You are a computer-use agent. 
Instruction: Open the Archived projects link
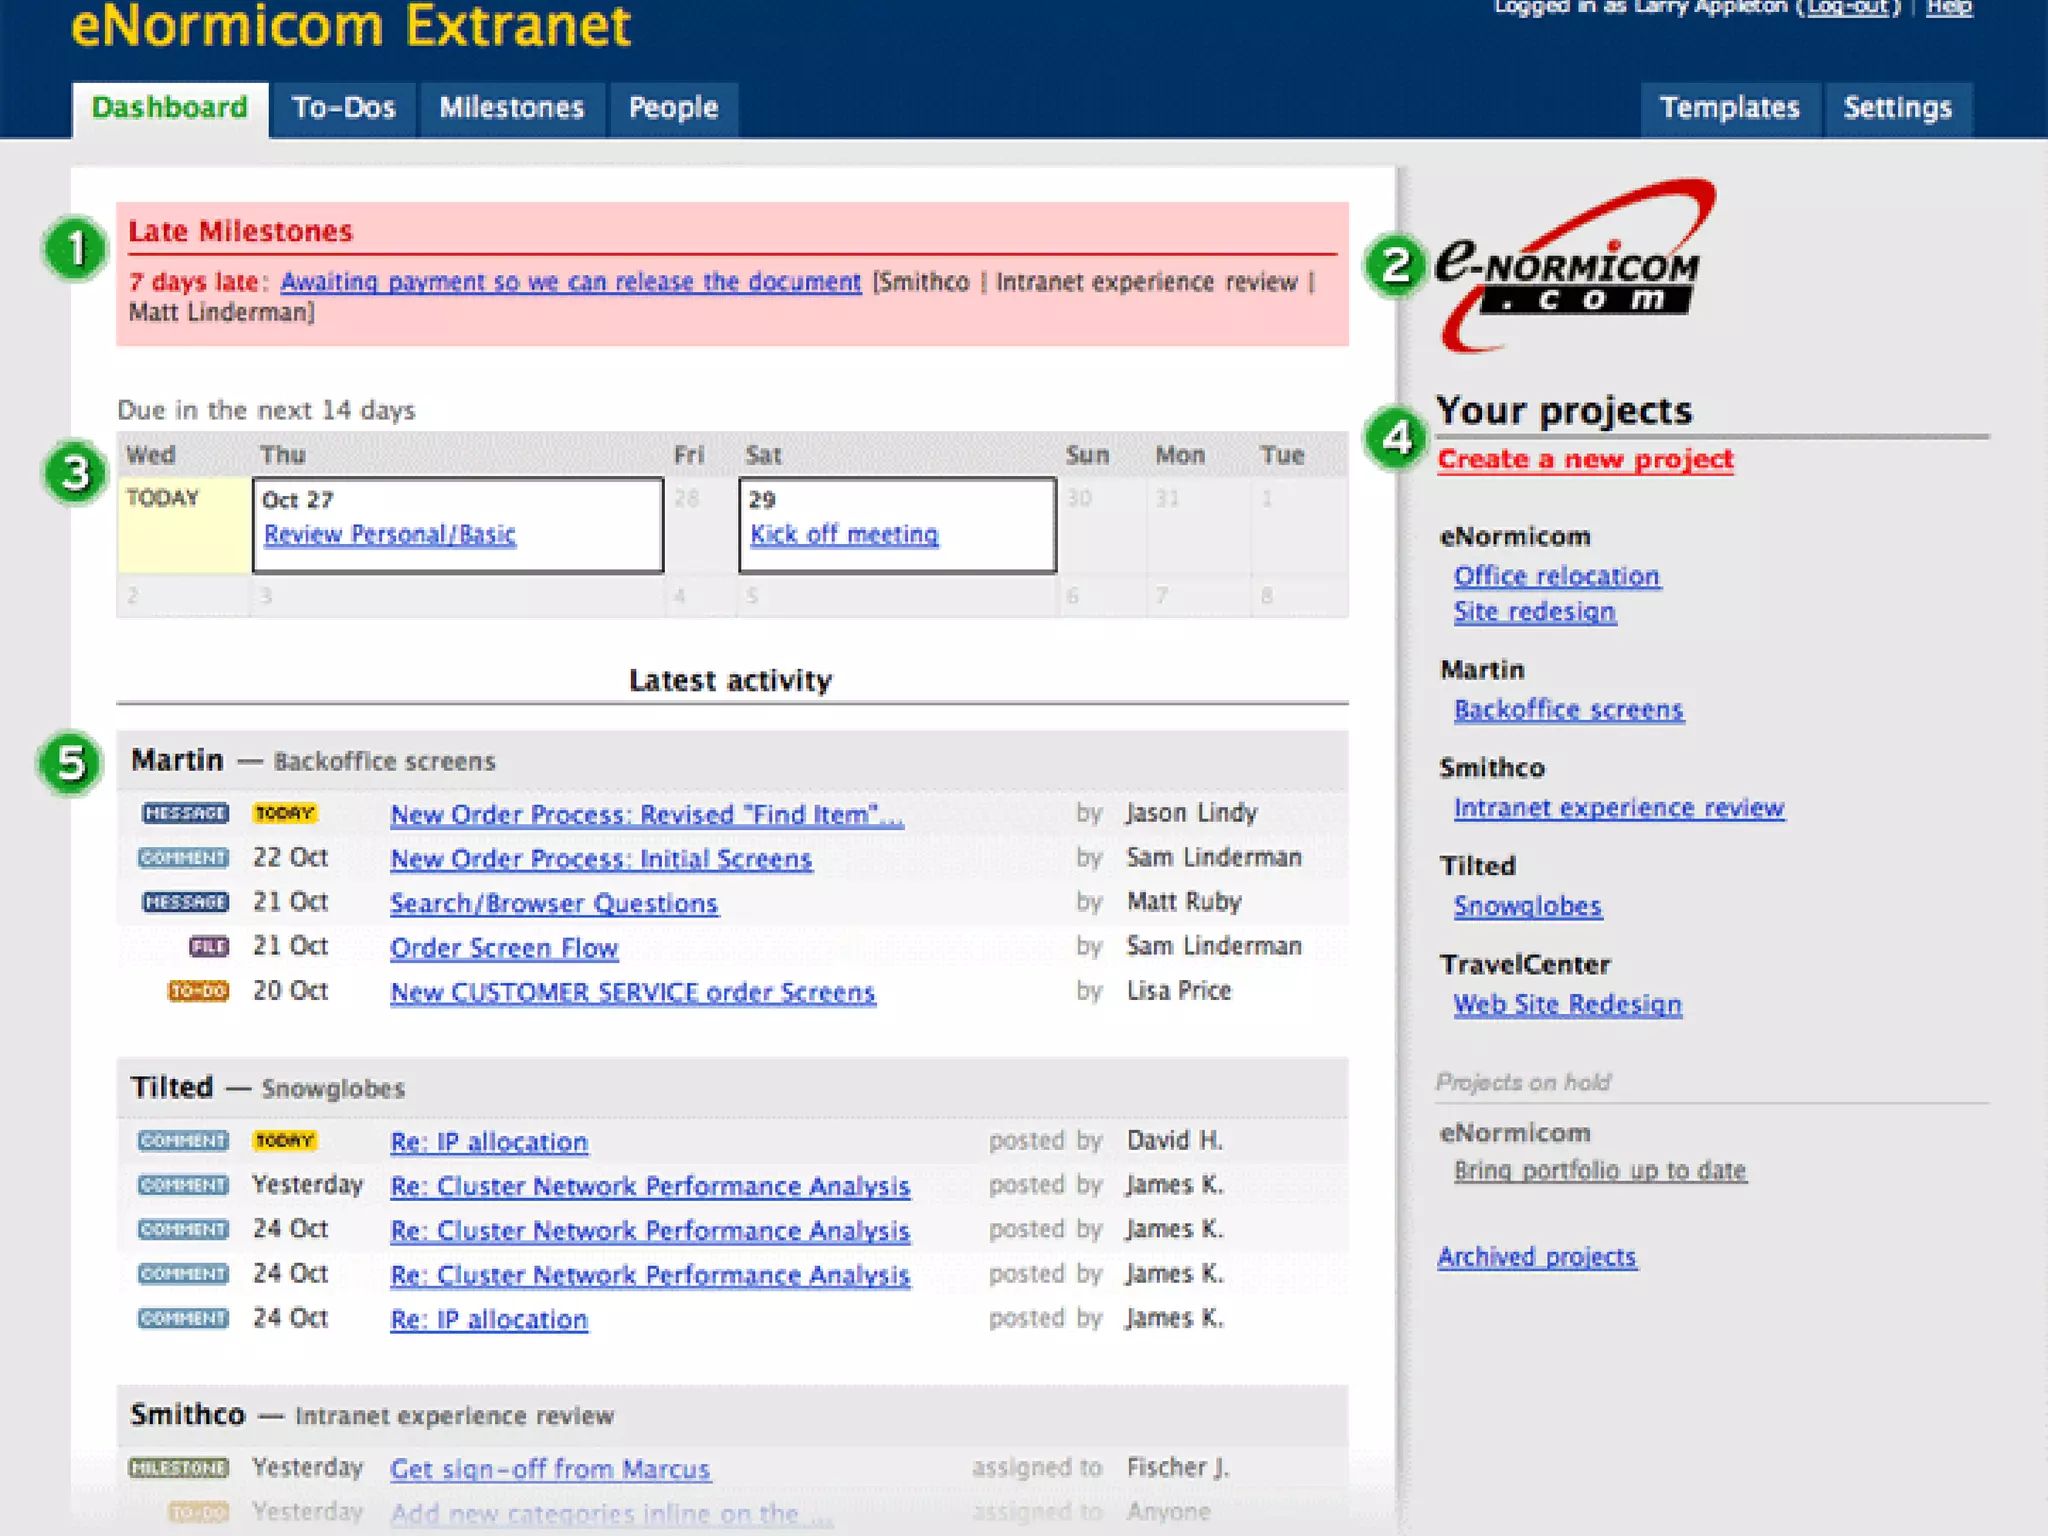tap(1536, 1257)
